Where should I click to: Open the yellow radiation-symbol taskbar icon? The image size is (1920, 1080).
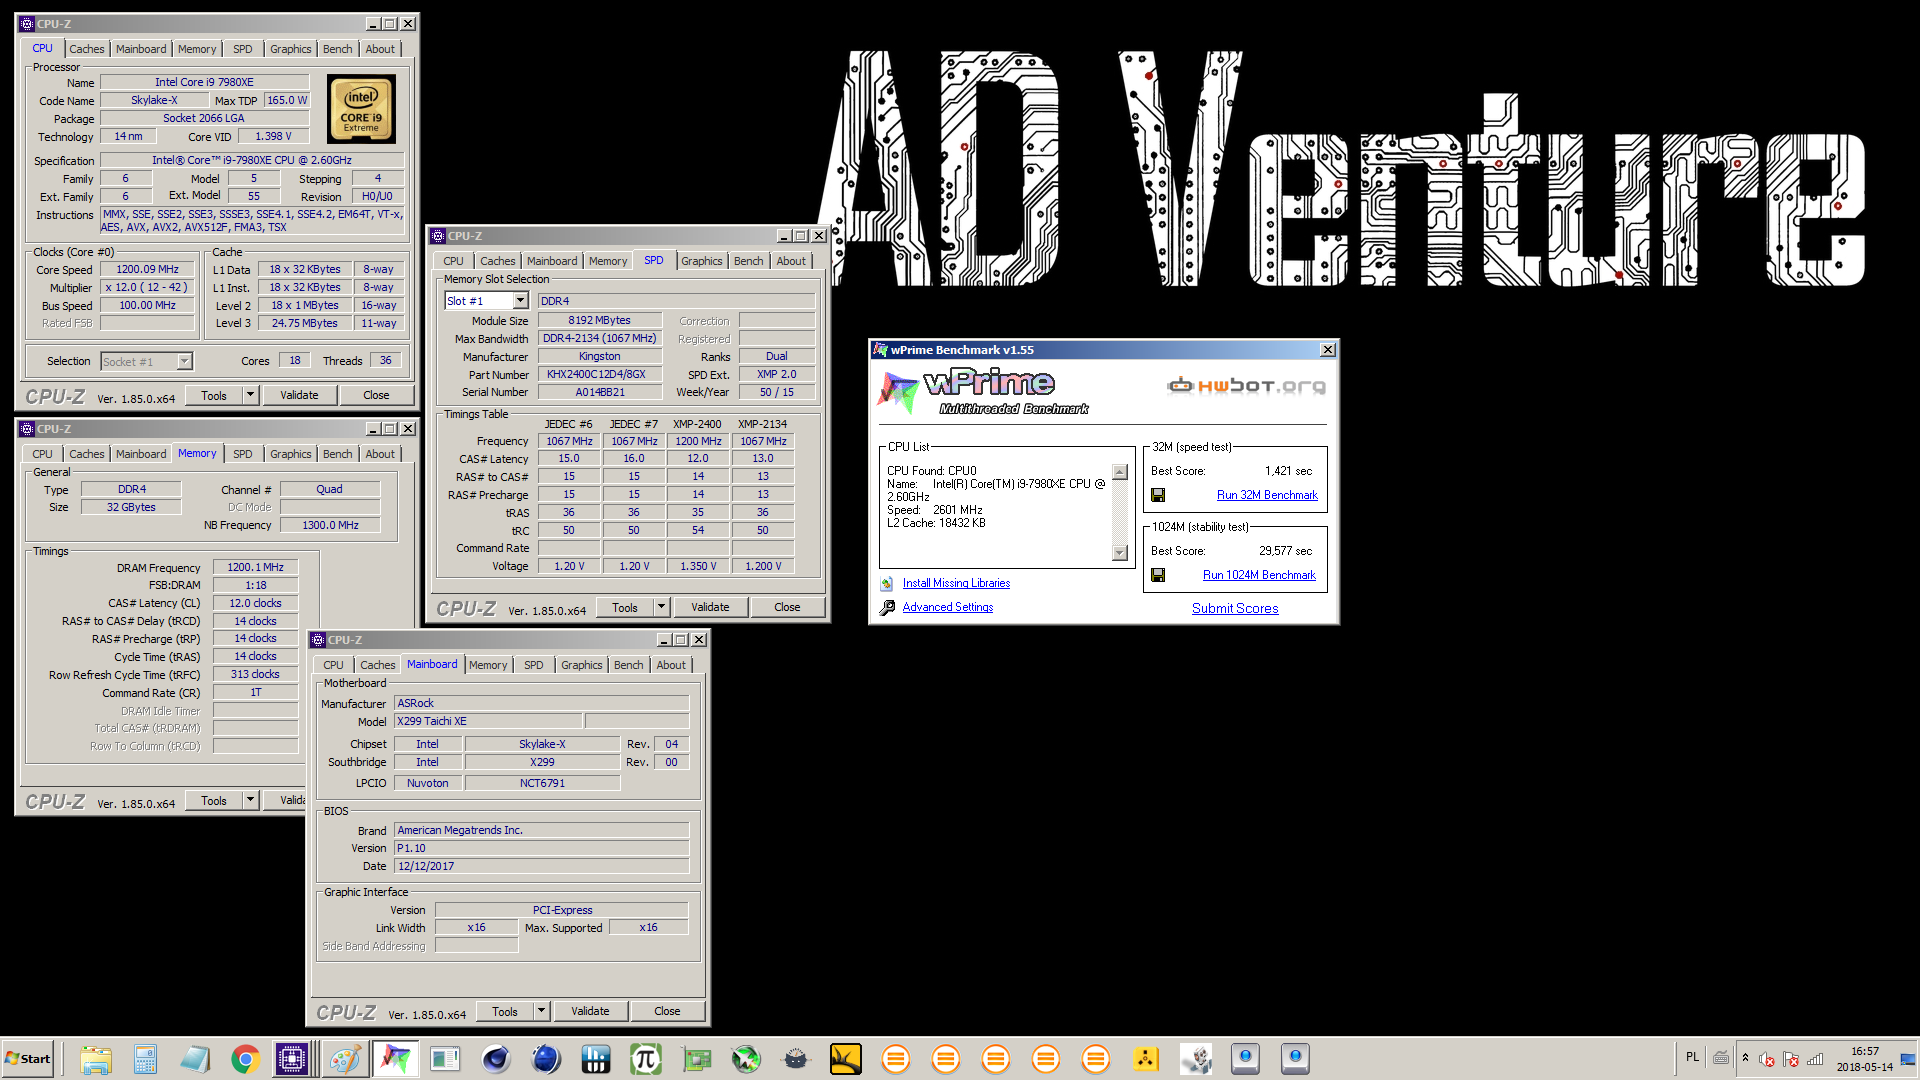[1146, 1059]
